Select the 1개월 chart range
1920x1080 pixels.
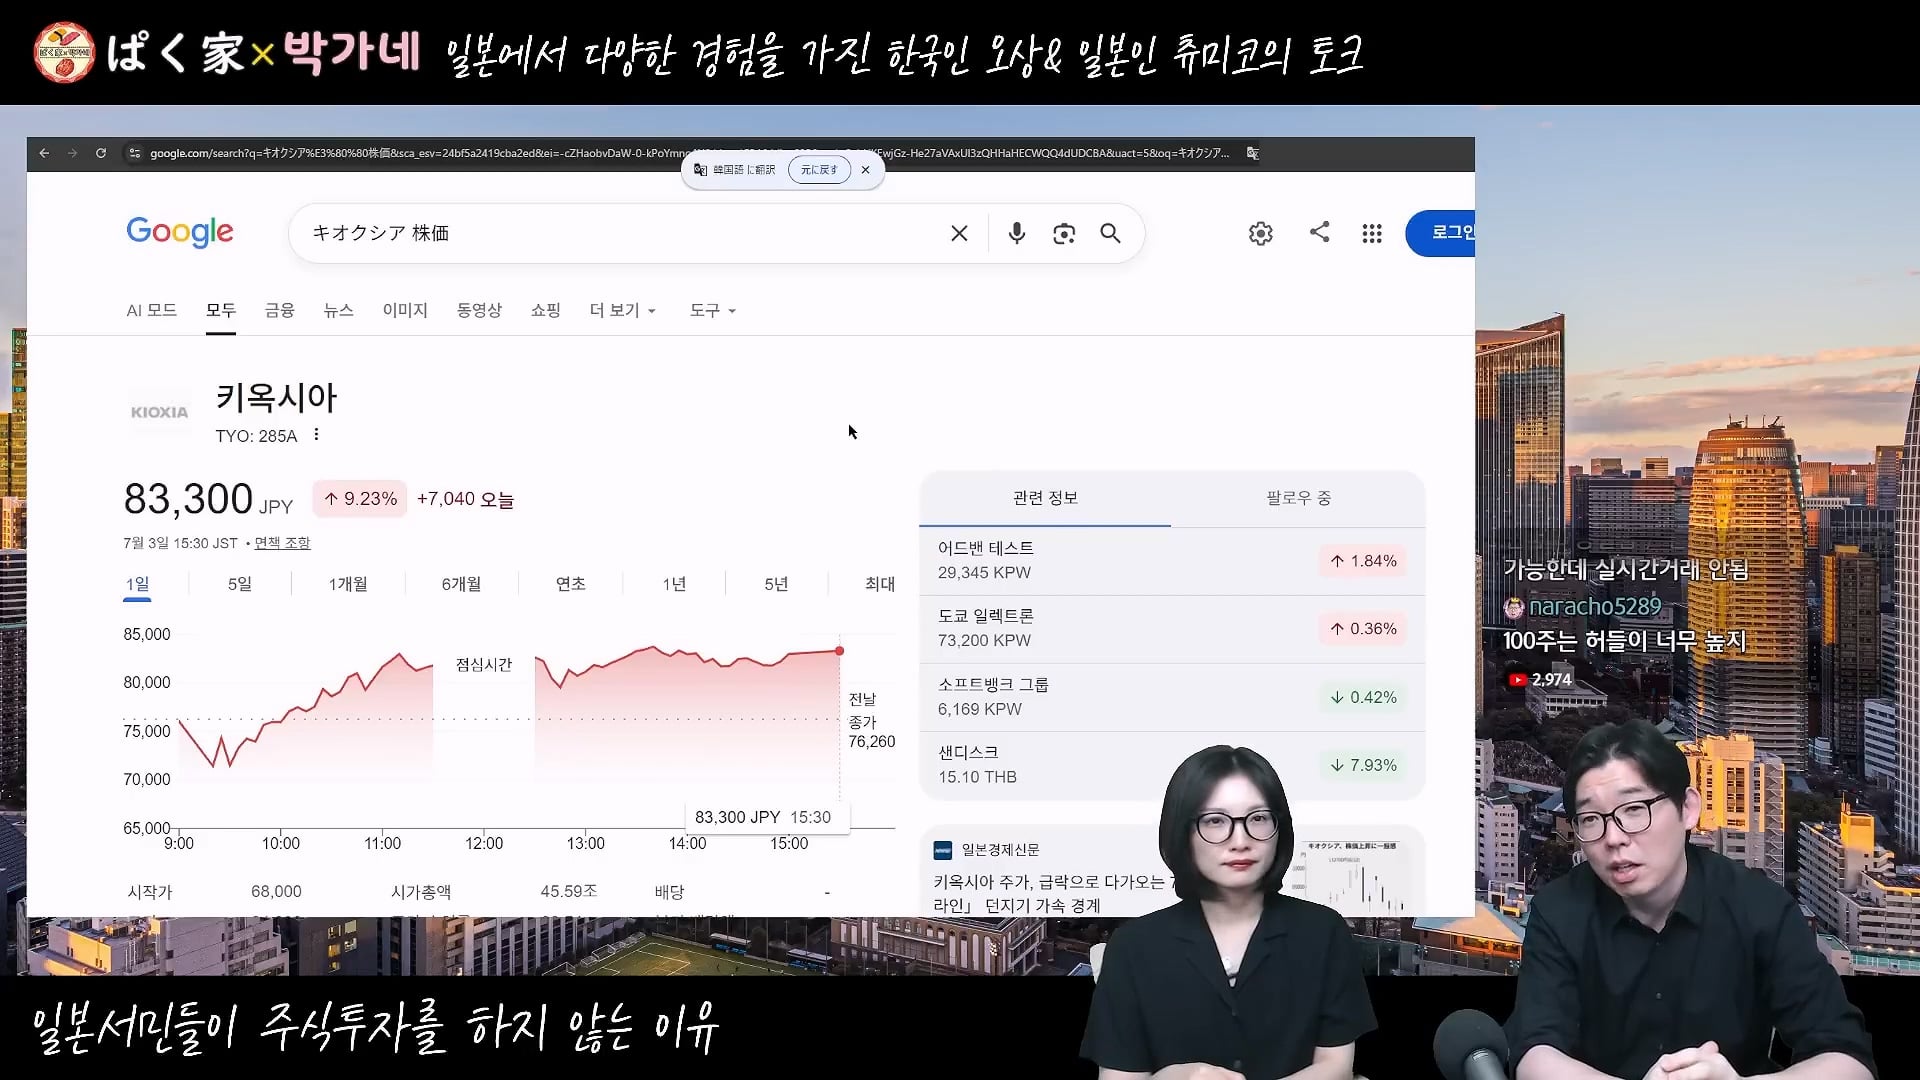pos(348,584)
